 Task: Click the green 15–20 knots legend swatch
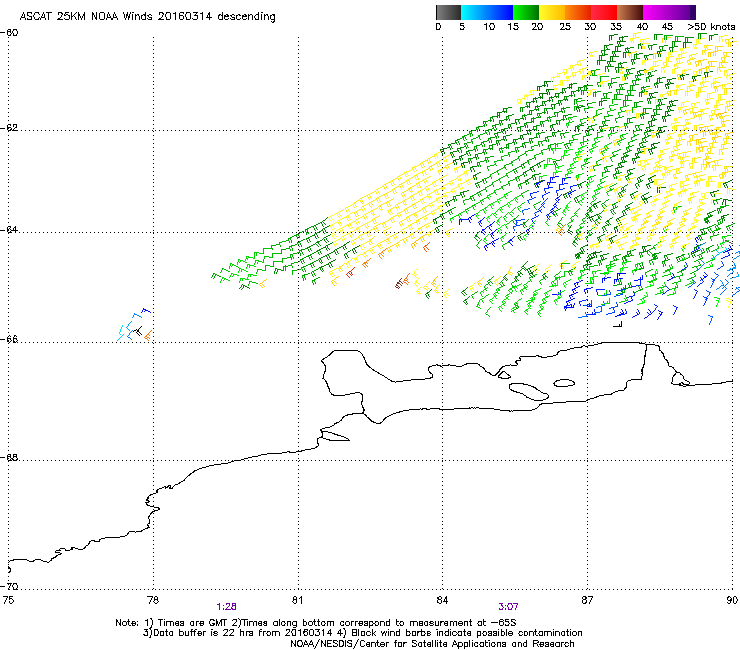526,12
